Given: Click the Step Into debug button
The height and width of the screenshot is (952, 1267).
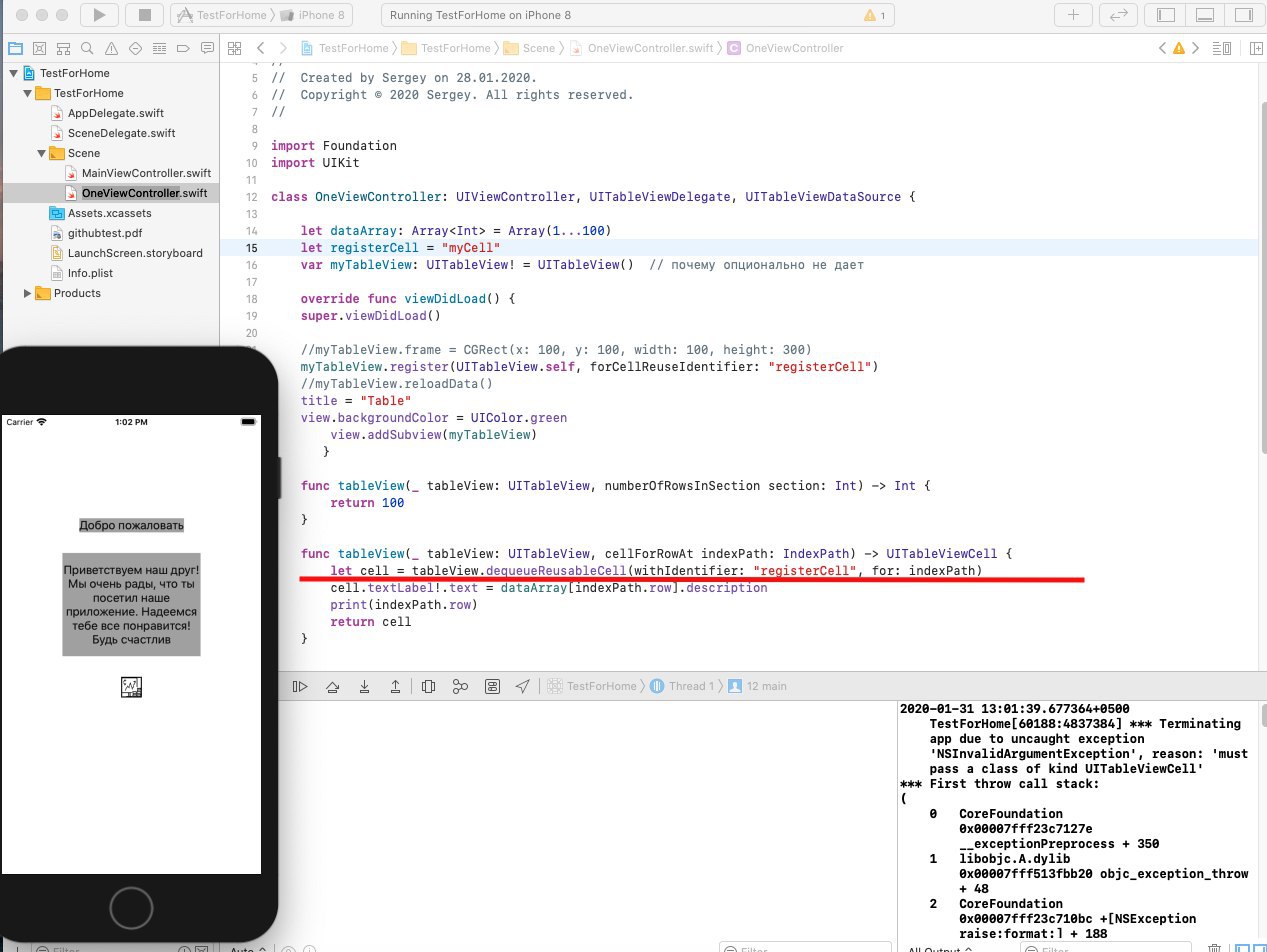Looking at the screenshot, I should [x=364, y=686].
